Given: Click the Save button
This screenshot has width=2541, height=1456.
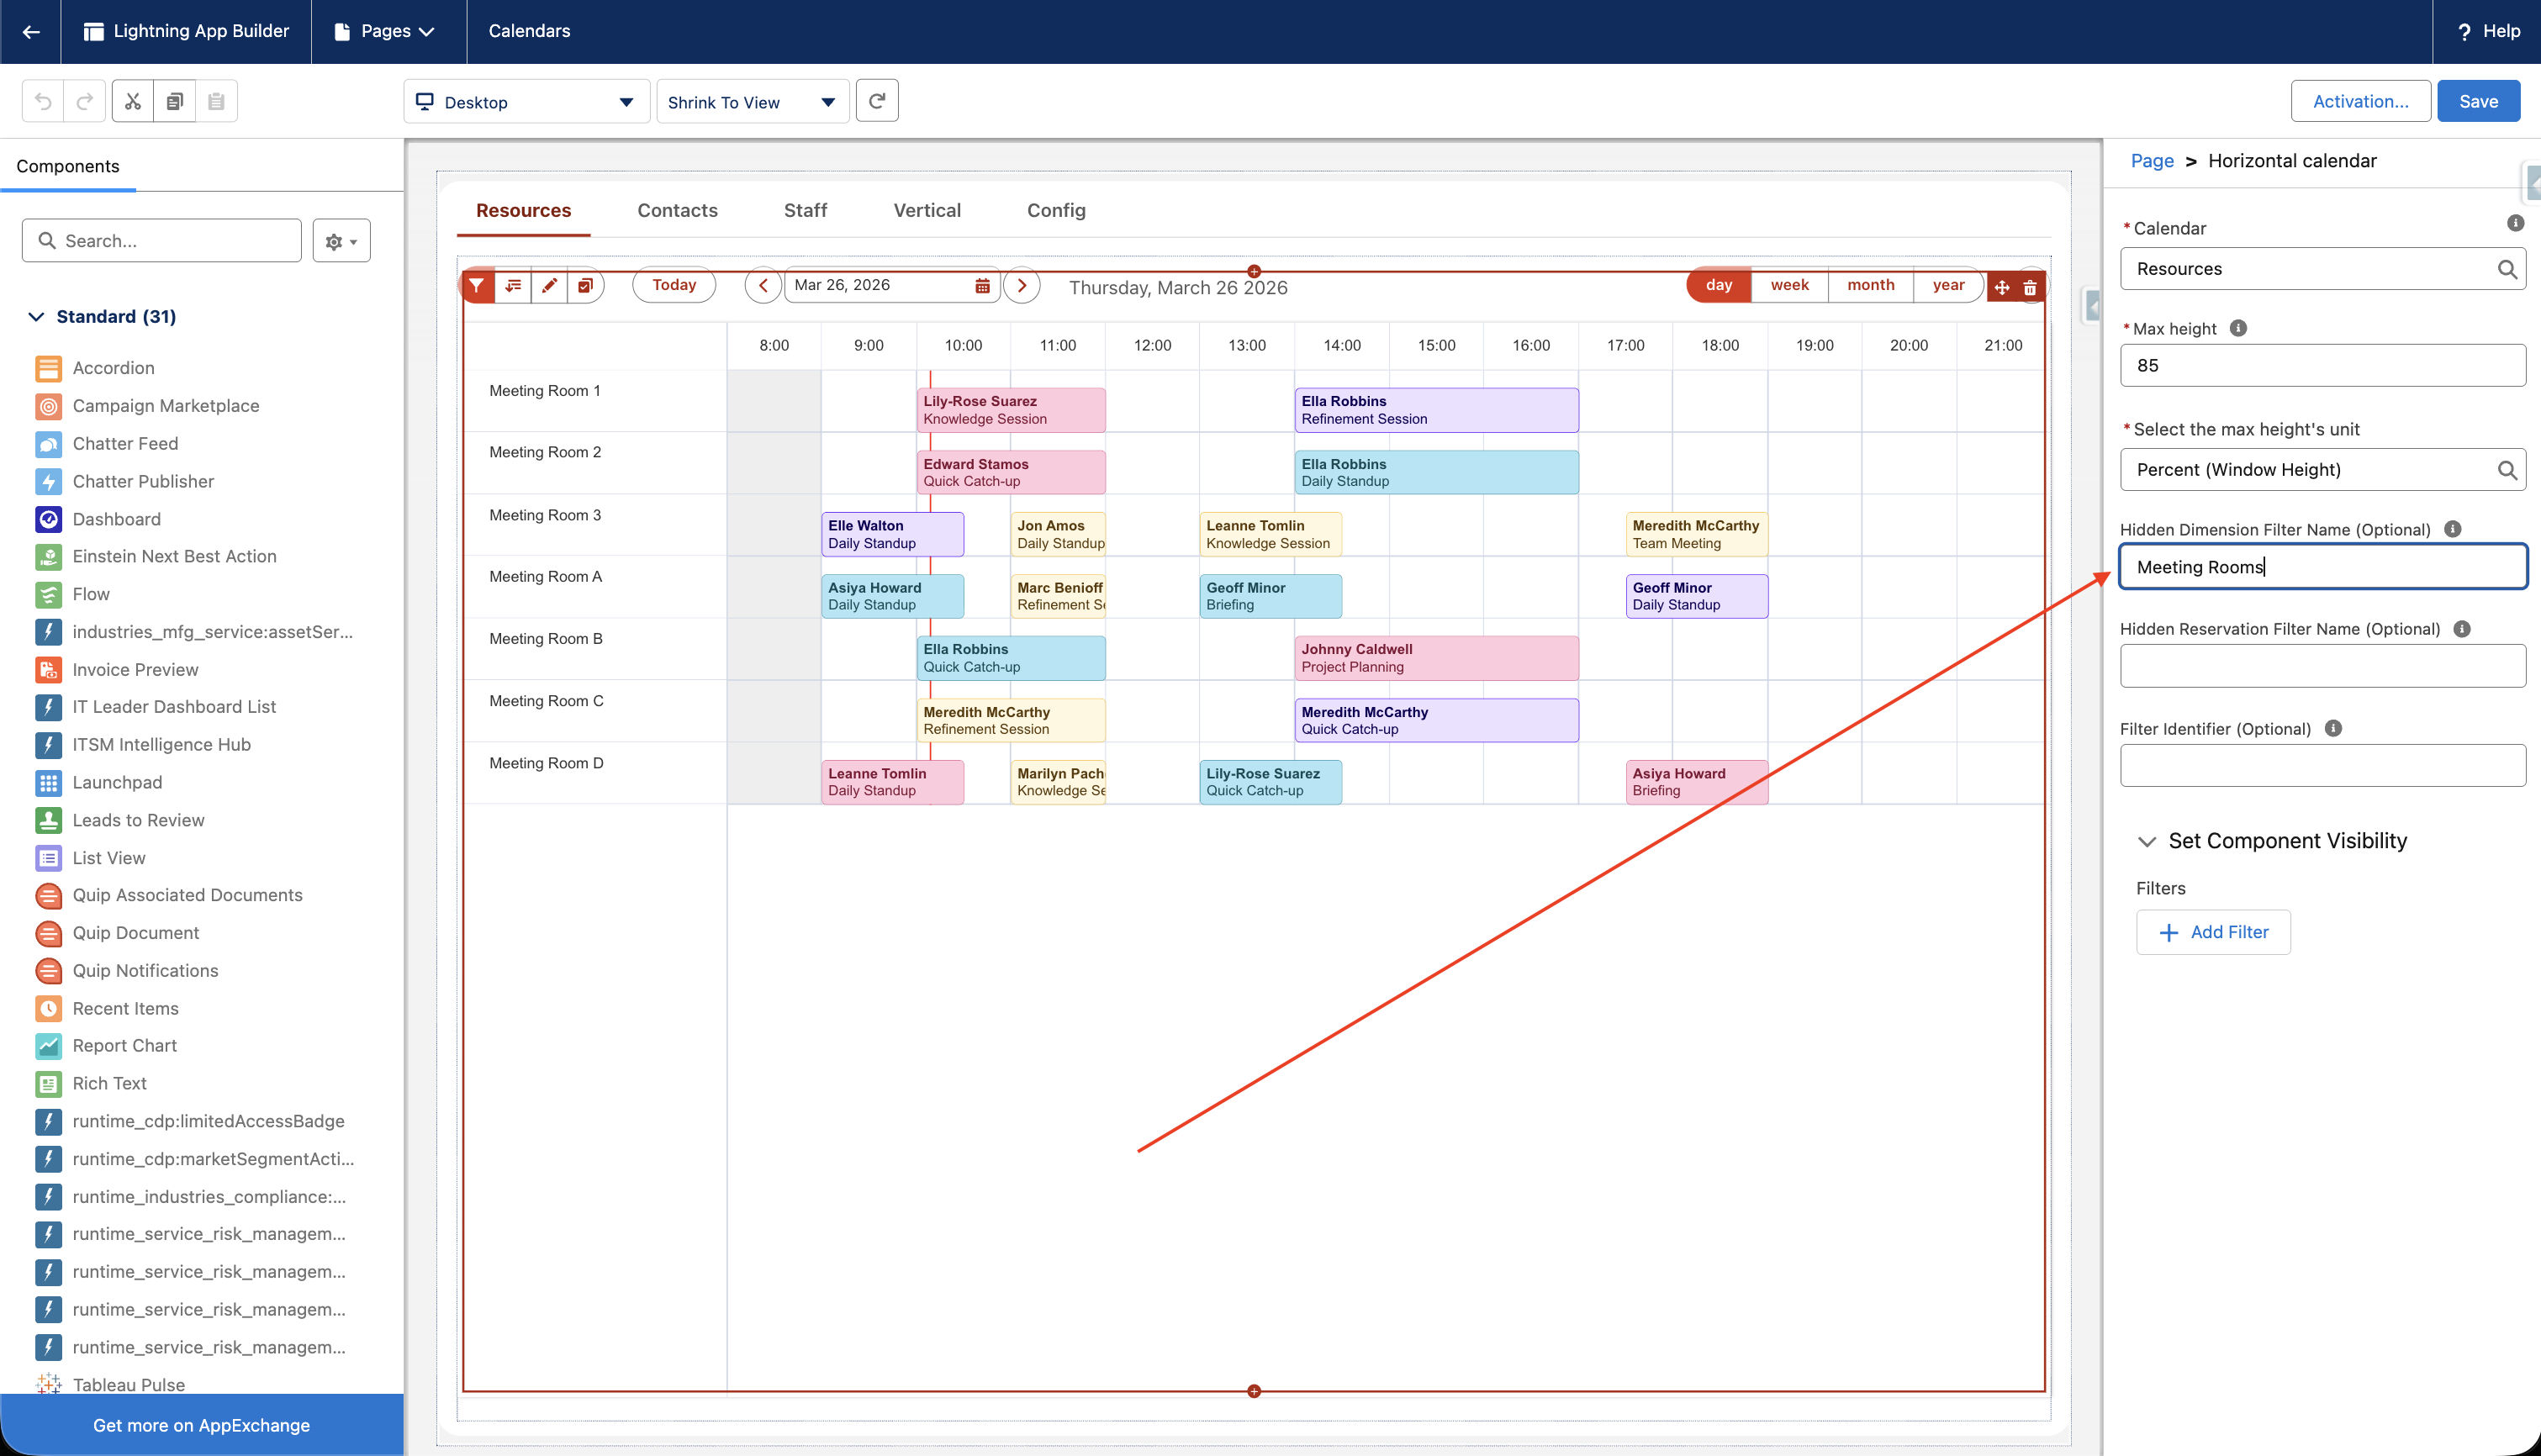Looking at the screenshot, I should tap(2478, 101).
